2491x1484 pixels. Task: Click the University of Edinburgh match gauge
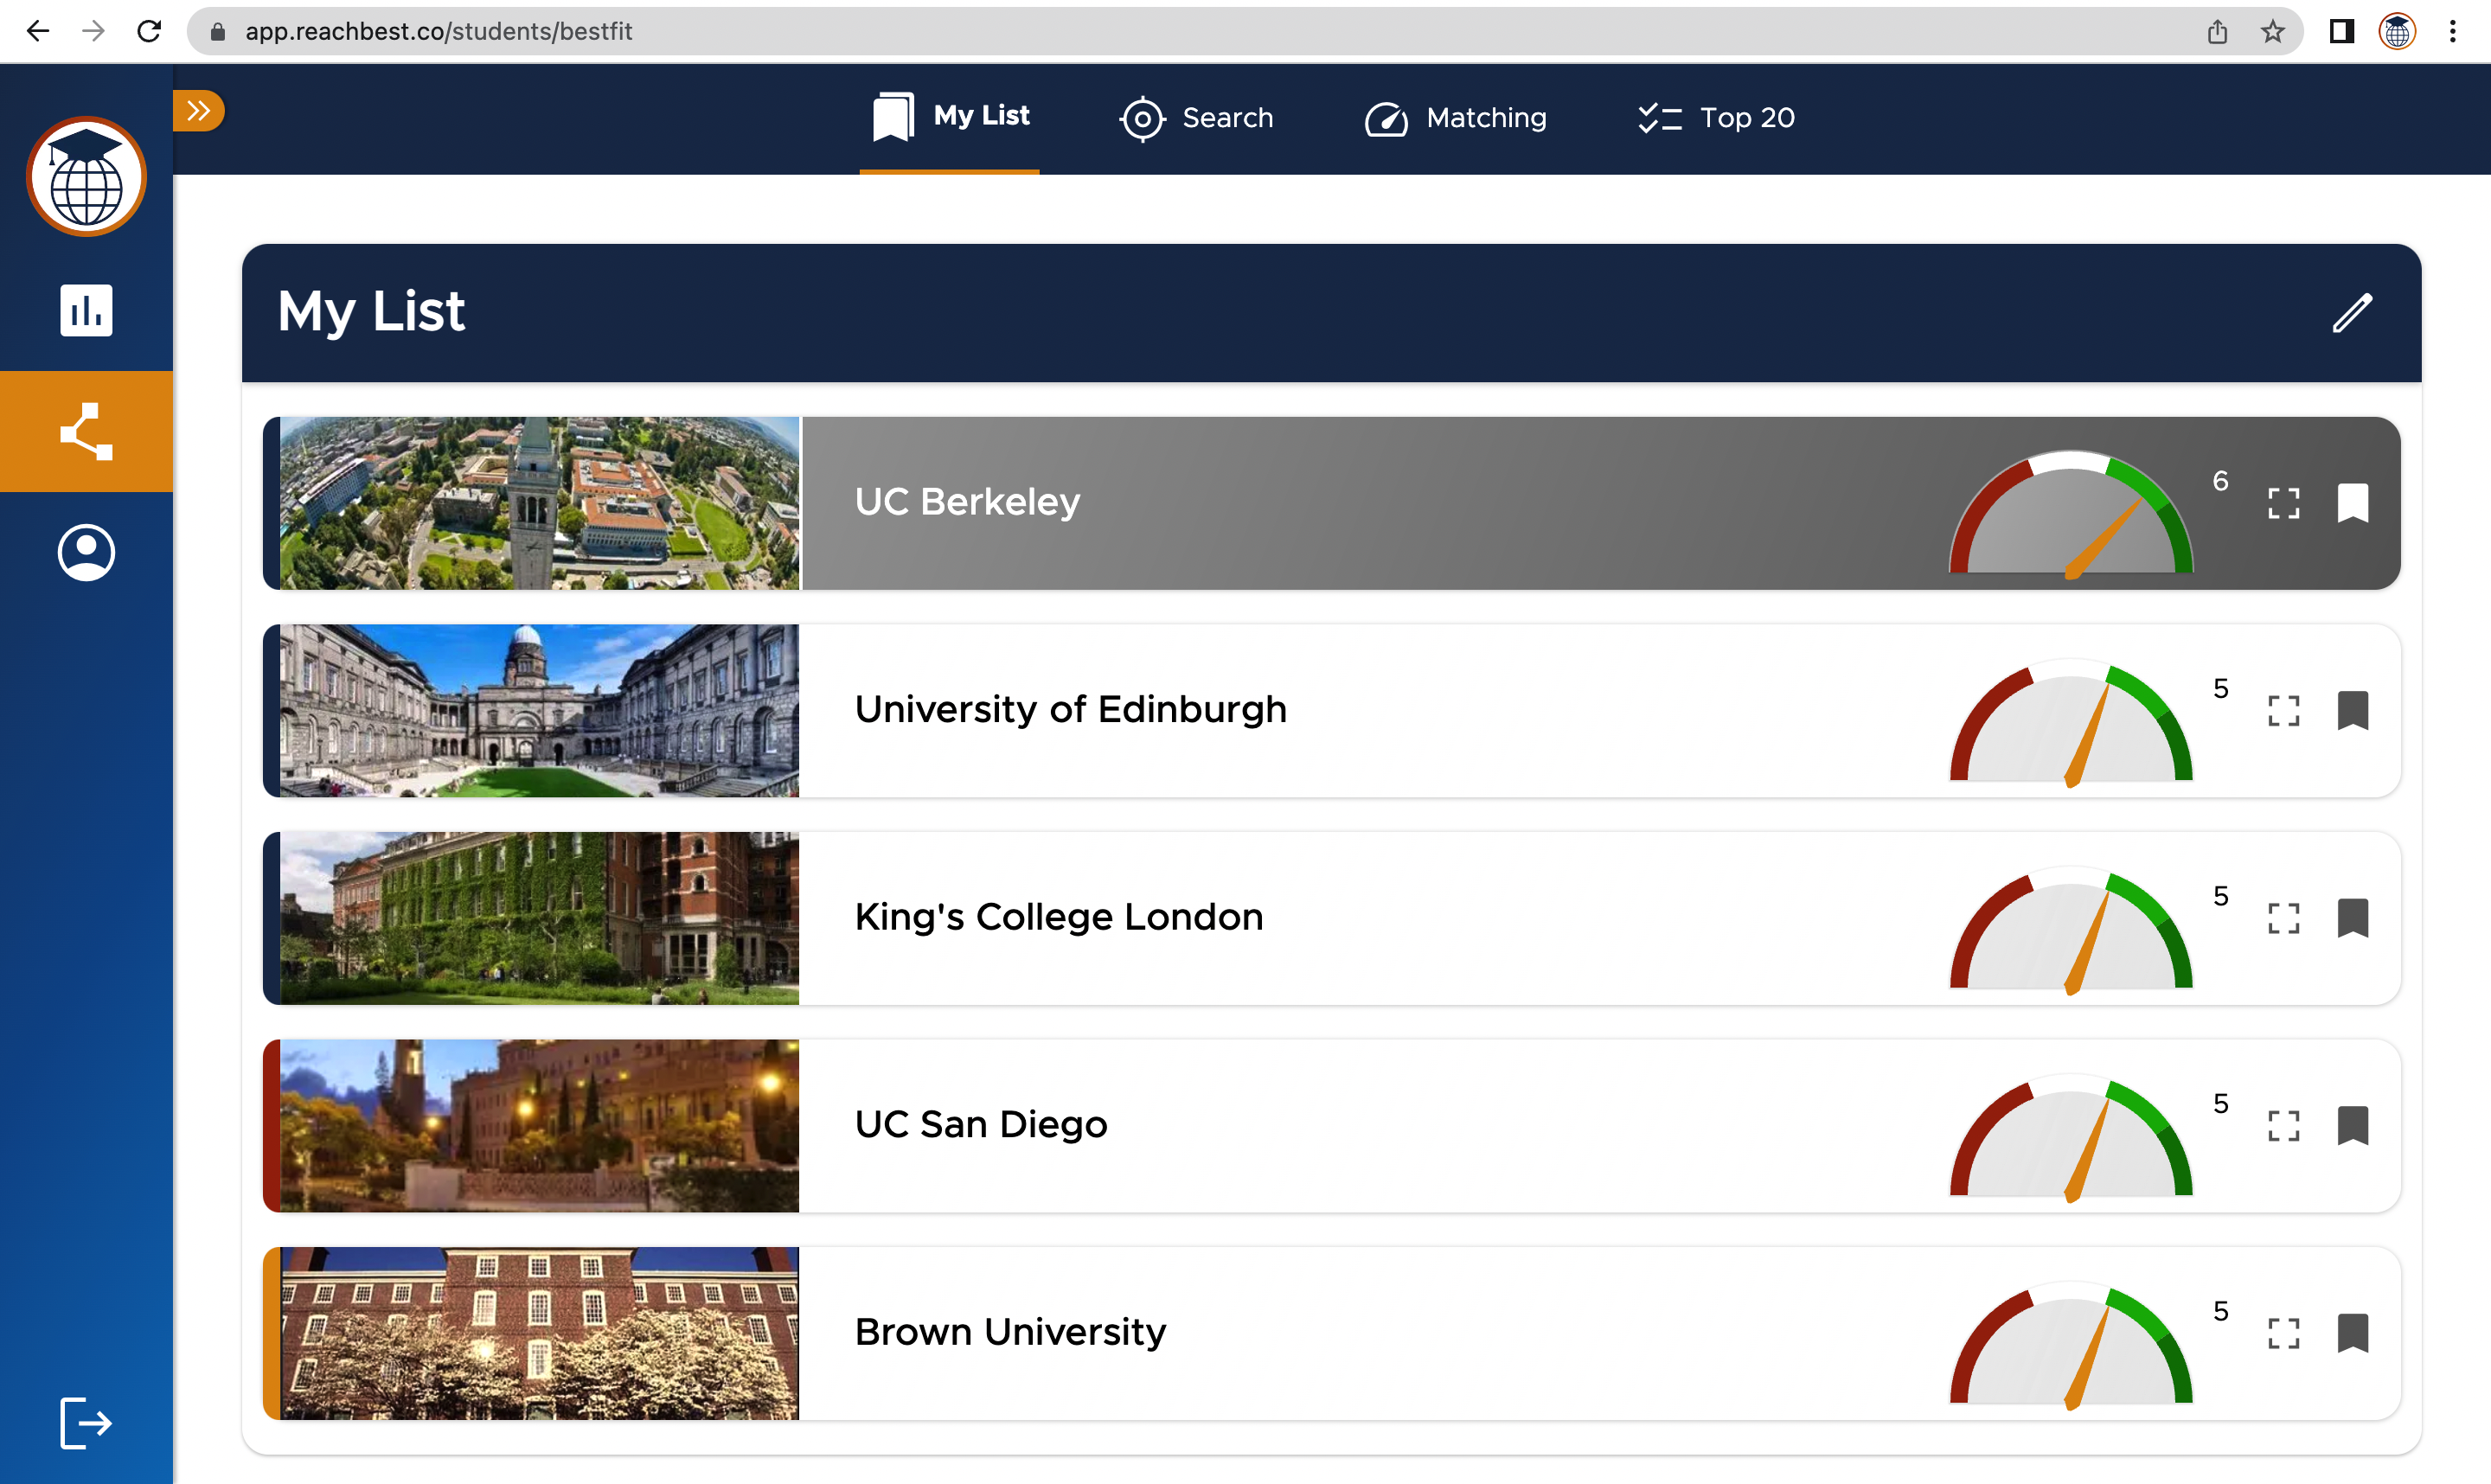click(2071, 722)
